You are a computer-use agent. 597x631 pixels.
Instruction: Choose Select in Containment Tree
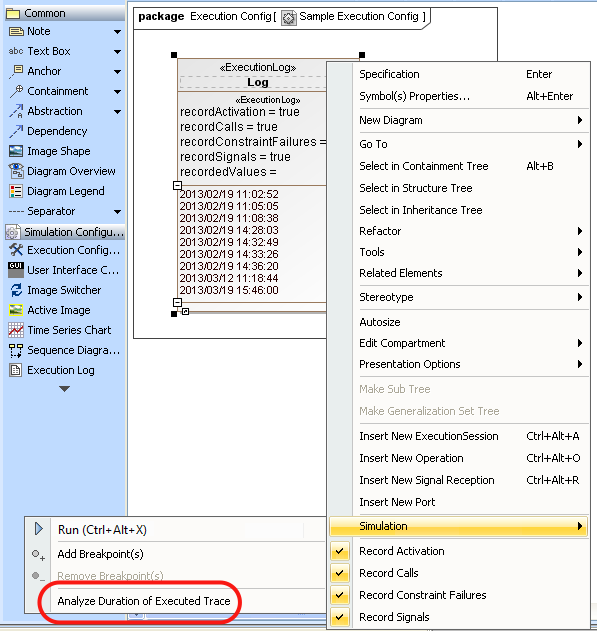click(459, 166)
